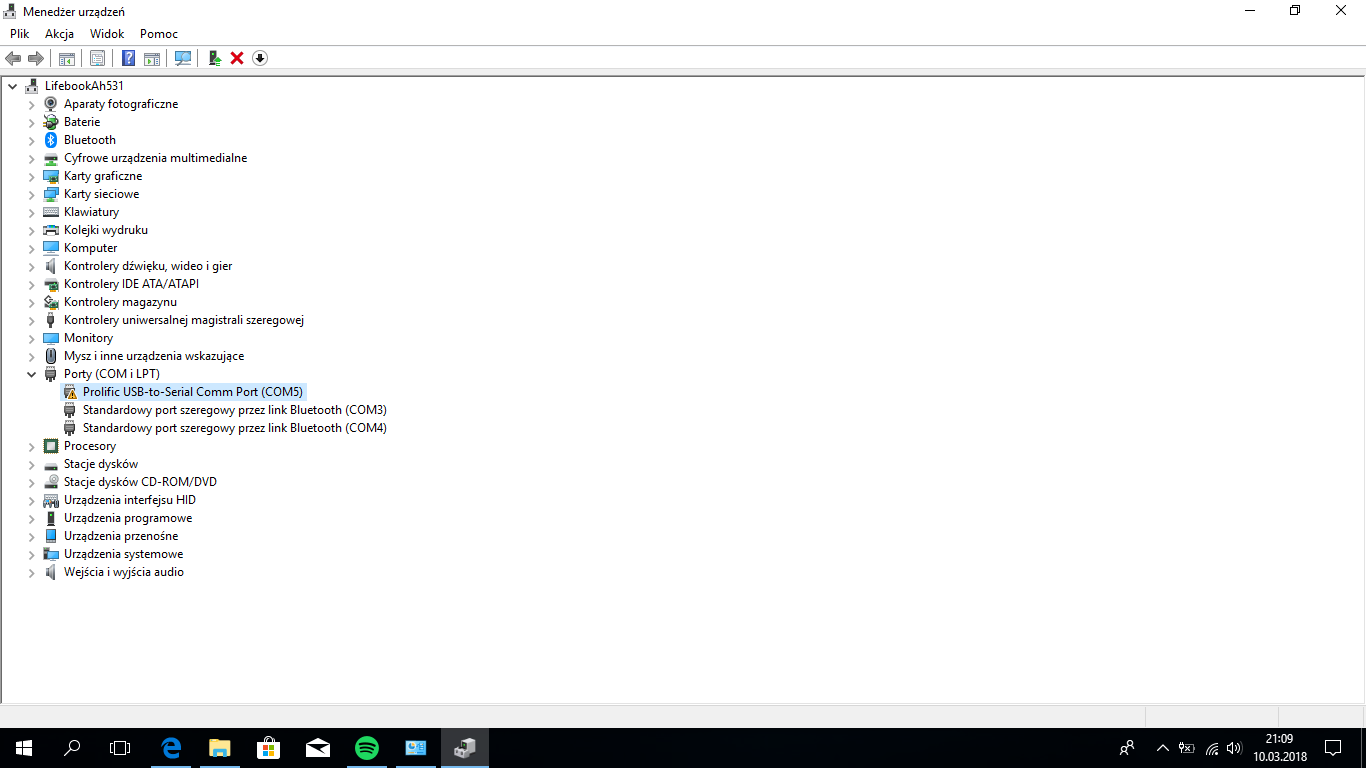Click the Klawiatury keyboard icon
The width and height of the screenshot is (1366, 768).
pos(51,212)
